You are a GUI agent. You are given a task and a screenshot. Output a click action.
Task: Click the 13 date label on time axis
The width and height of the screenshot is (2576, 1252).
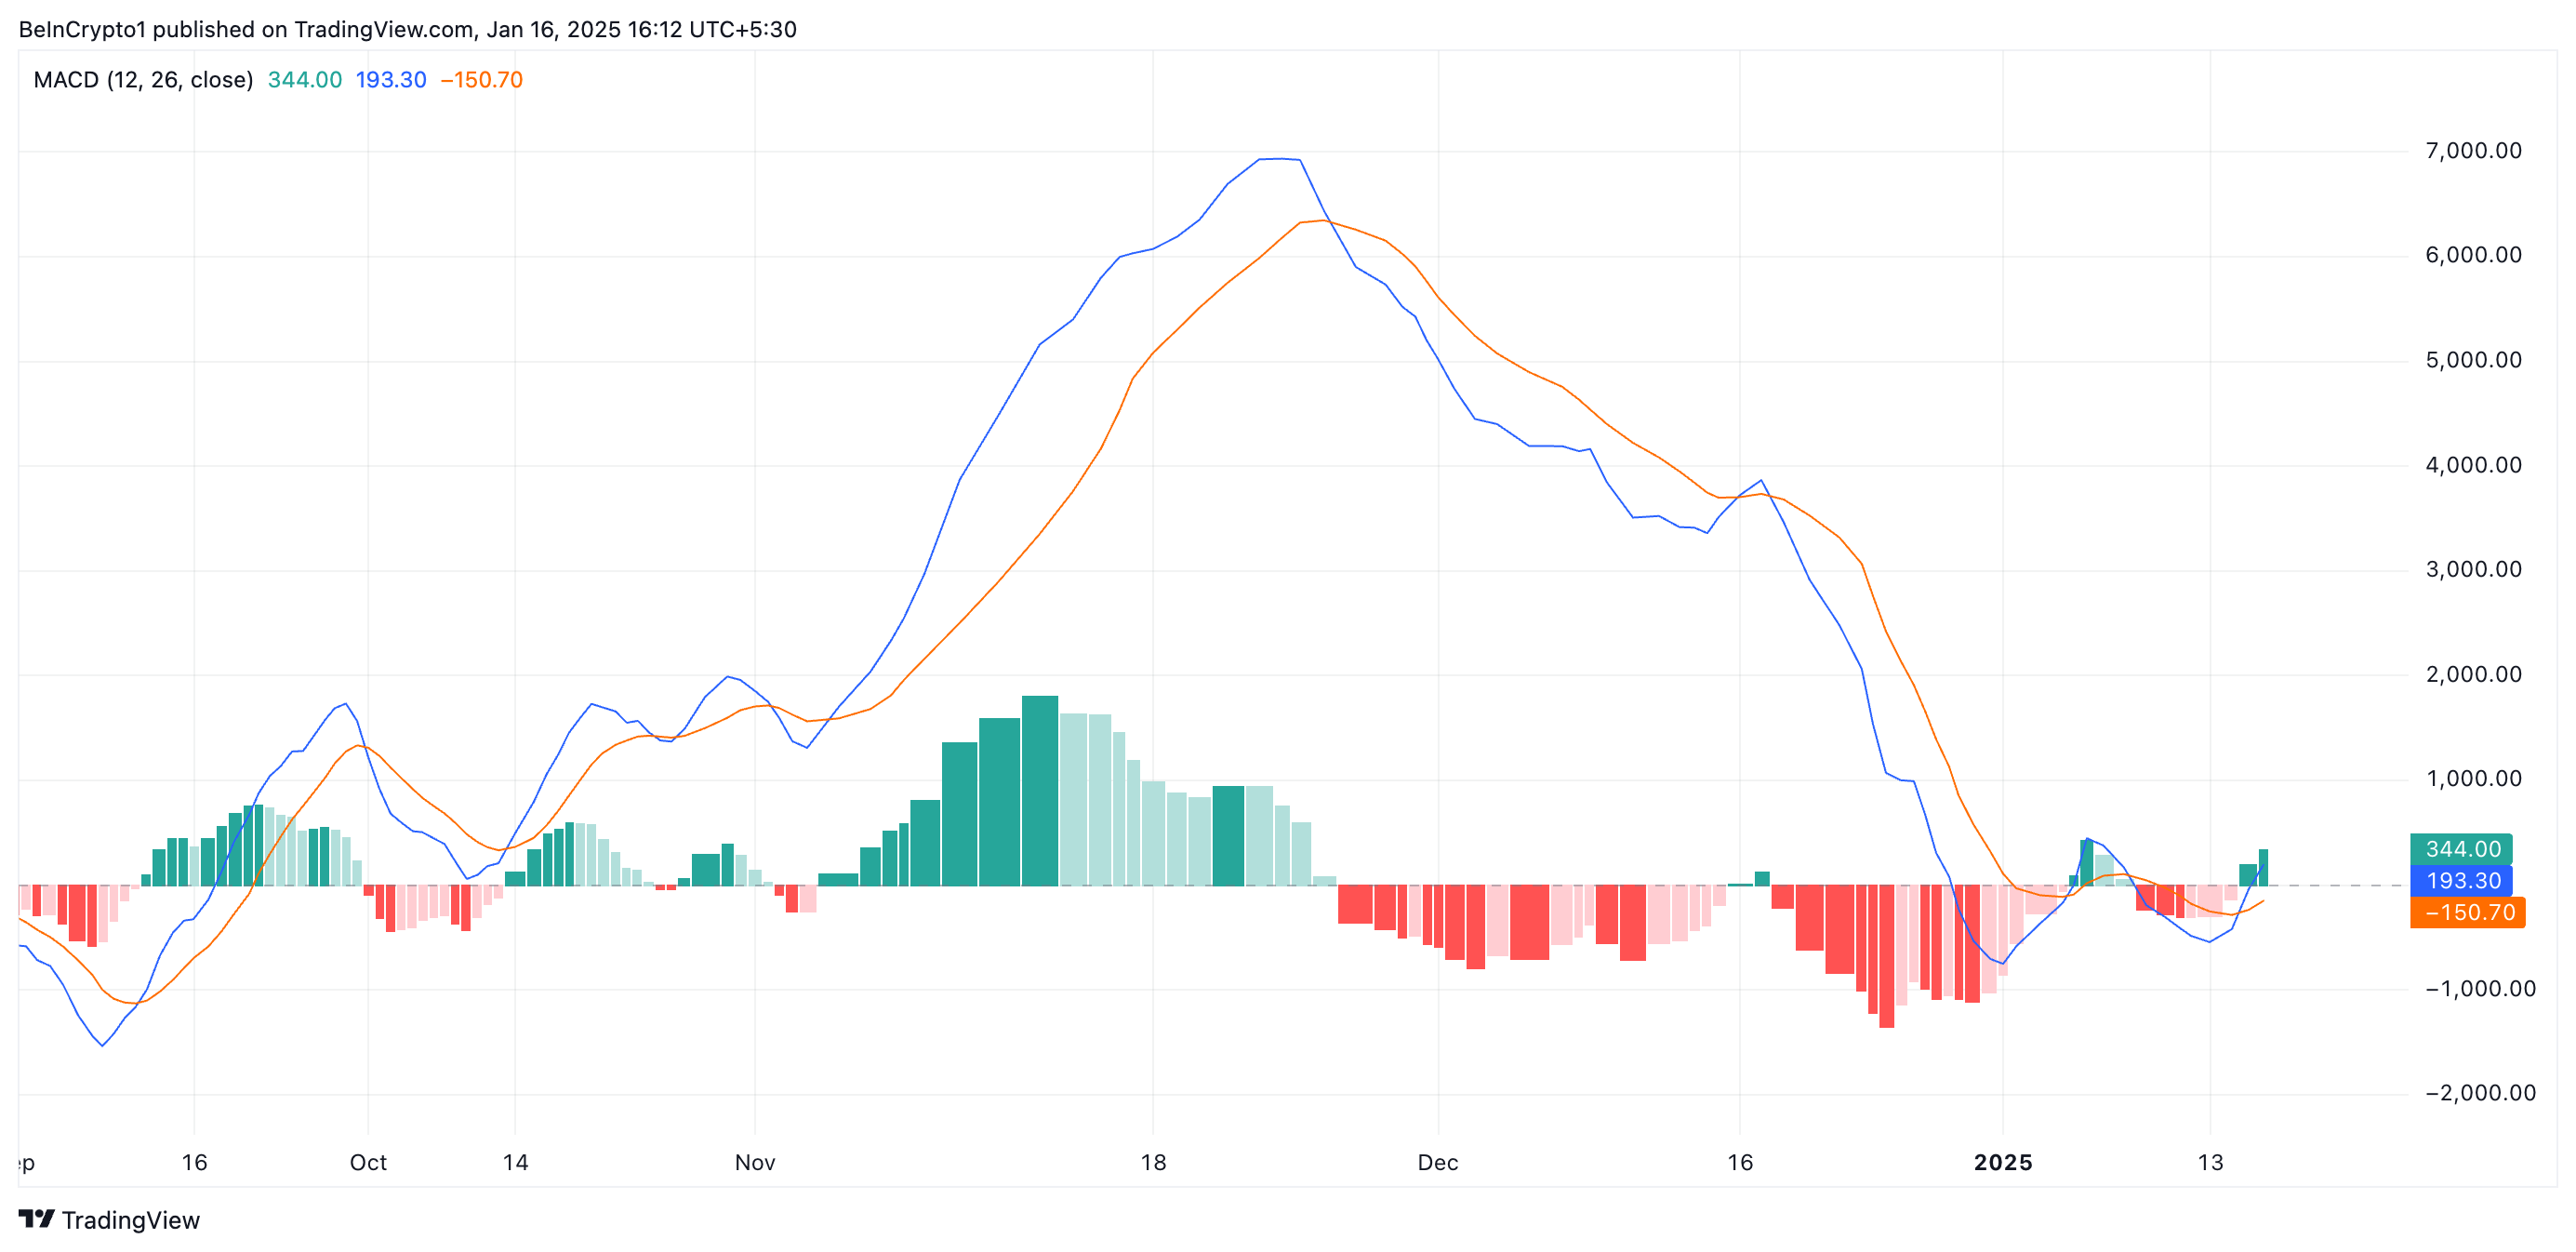click(2210, 1162)
